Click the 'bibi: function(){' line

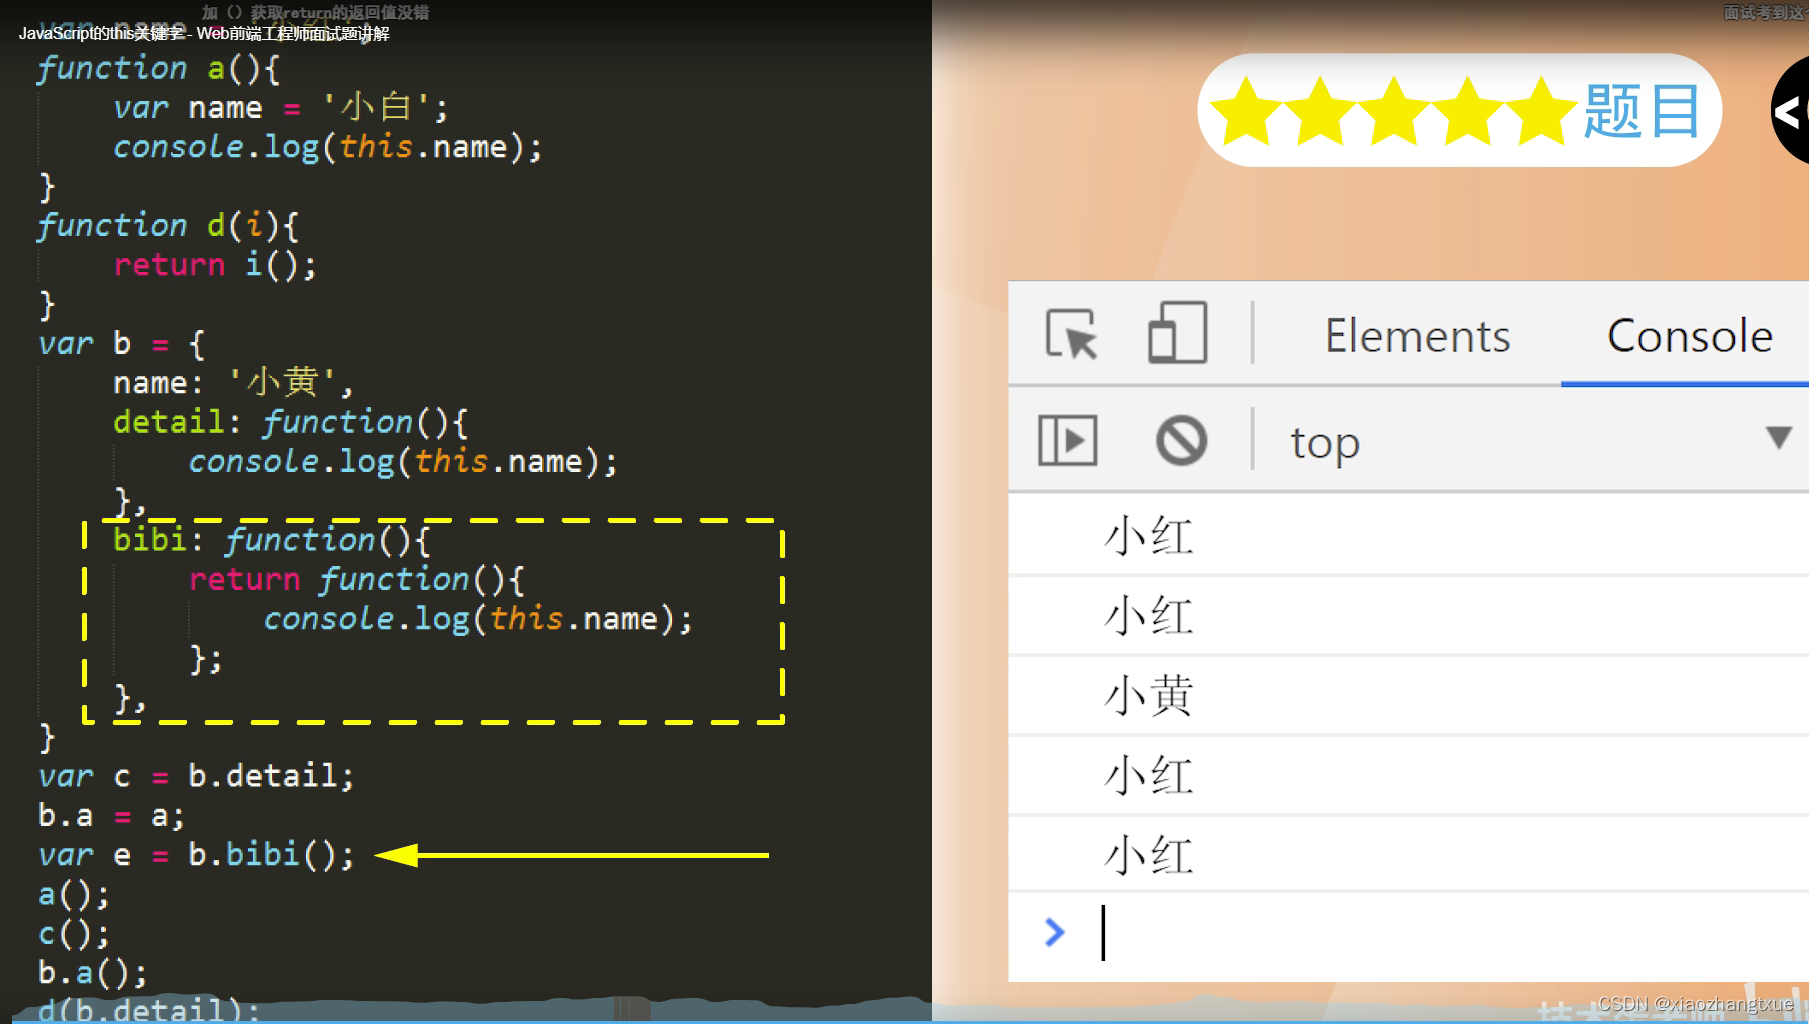271,540
